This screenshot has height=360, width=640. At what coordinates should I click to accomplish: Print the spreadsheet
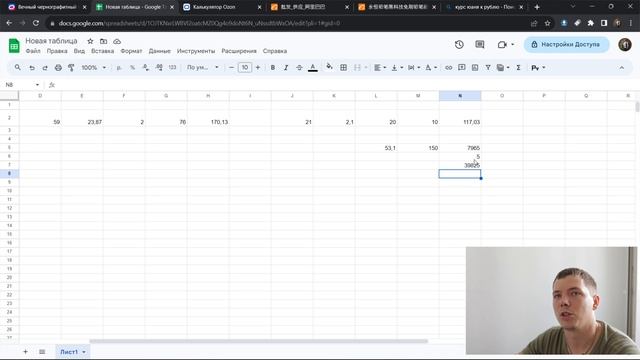[58, 68]
